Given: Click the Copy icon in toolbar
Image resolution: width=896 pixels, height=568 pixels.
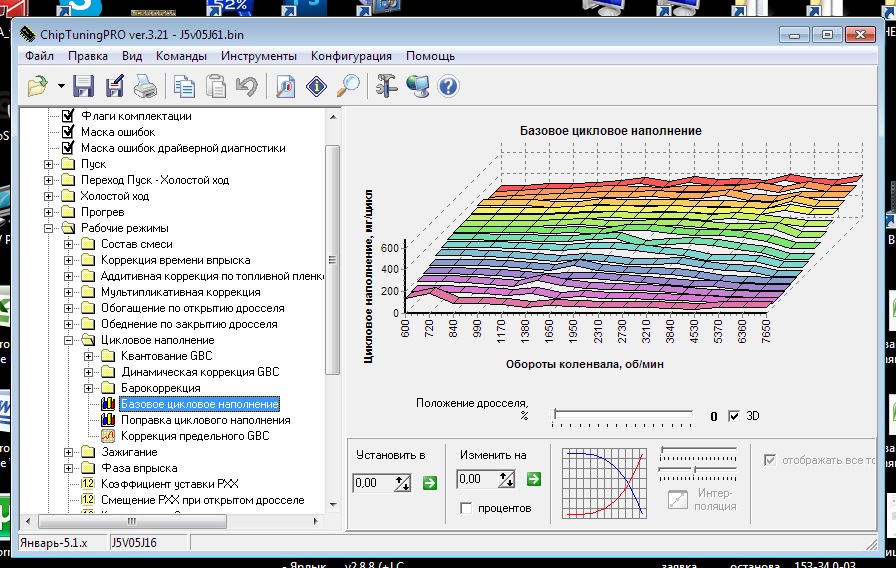Looking at the screenshot, I should coord(184,87).
